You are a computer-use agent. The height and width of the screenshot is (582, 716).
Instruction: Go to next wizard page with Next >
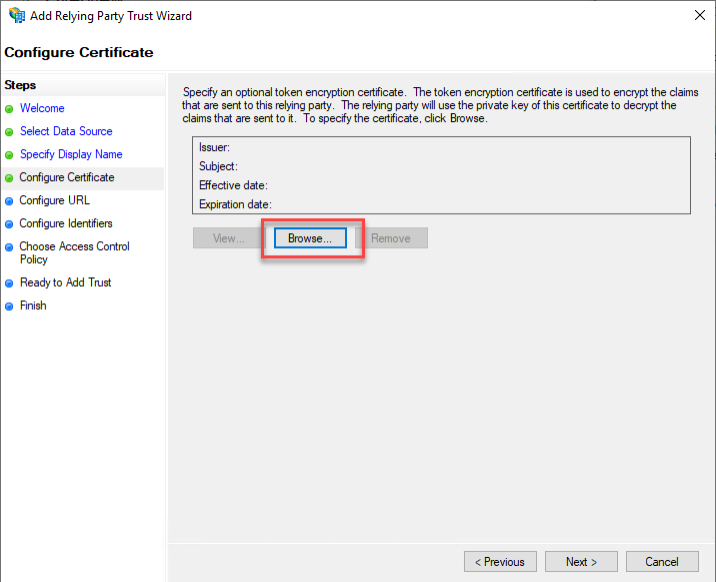[581, 561]
